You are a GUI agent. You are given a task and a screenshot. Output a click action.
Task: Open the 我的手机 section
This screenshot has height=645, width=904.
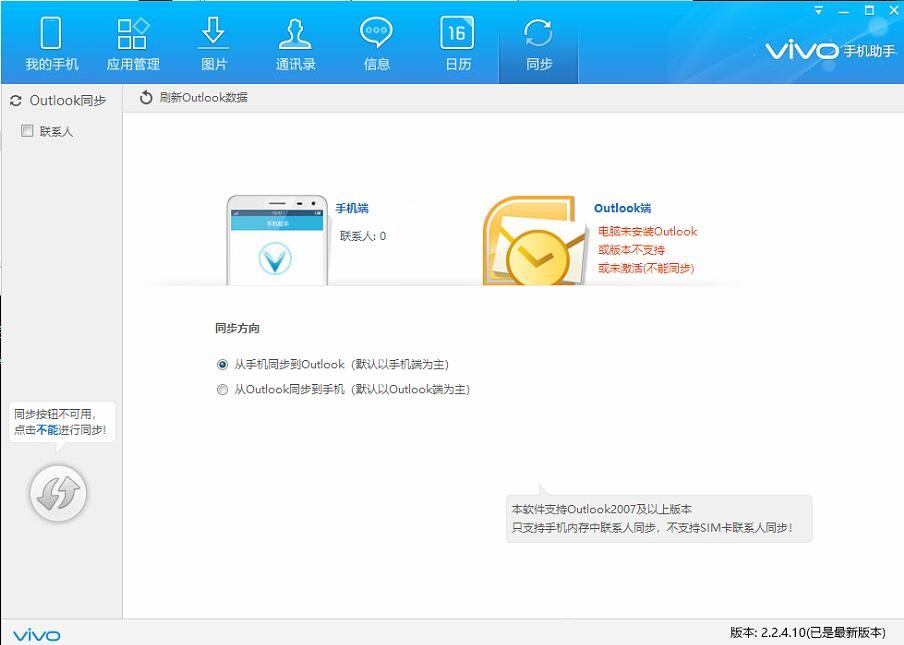51,44
